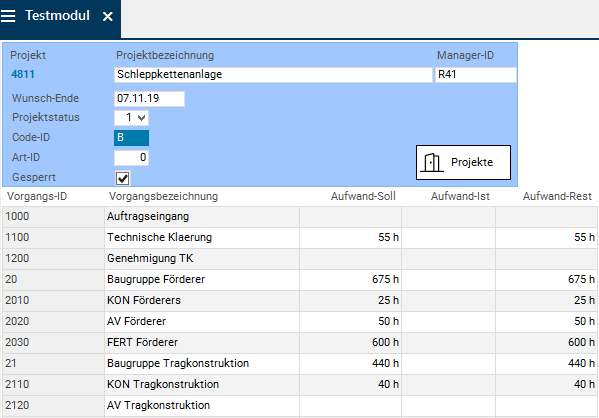This screenshot has height=418, width=599.
Task: Click the Projekte button
Action: click(x=463, y=162)
